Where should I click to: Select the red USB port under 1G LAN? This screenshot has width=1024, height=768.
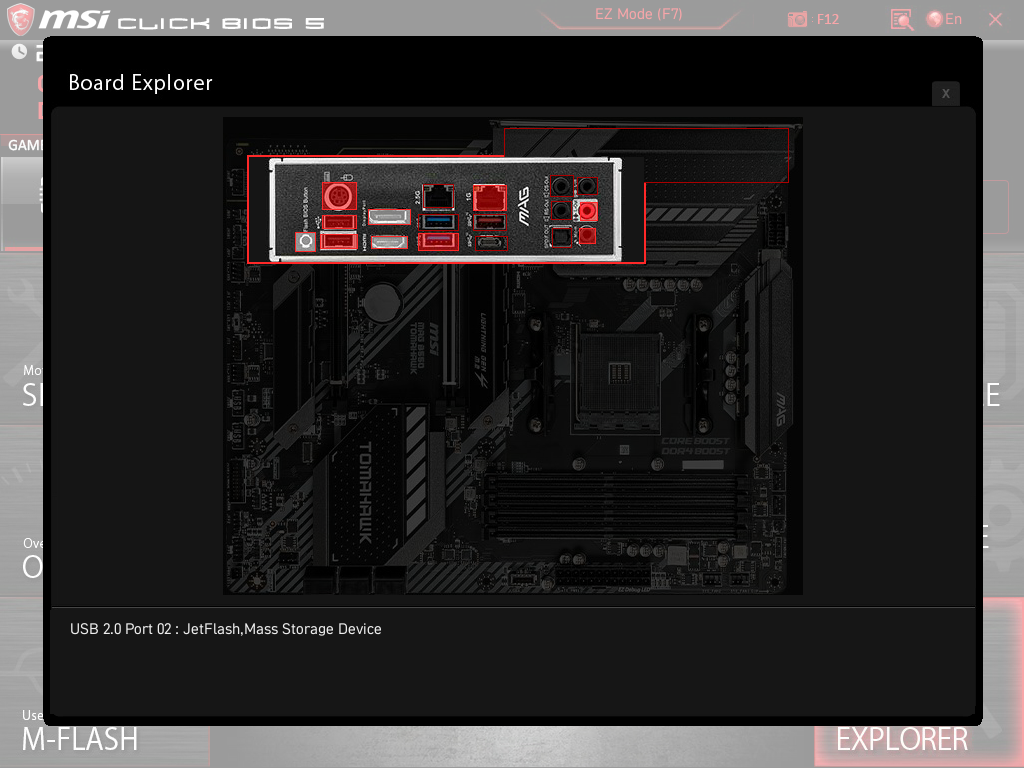point(490,222)
